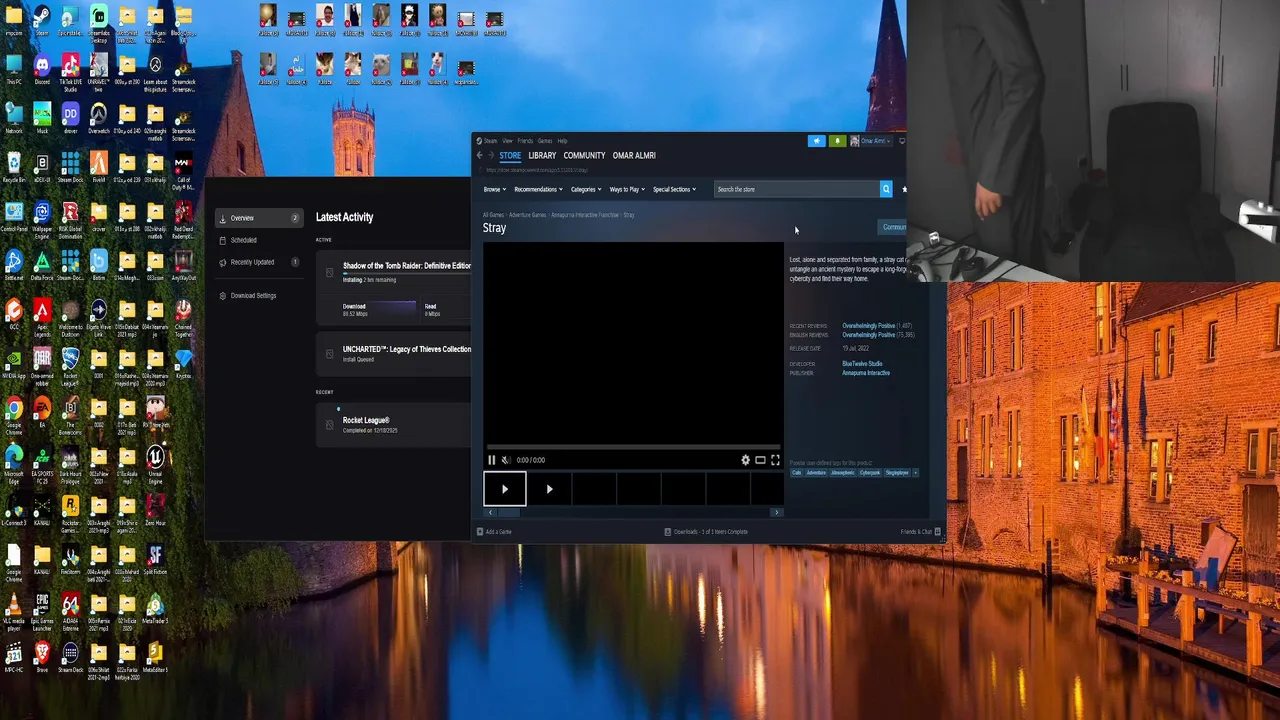
Task: Toggle mute on the trailer player
Action: (x=505, y=460)
